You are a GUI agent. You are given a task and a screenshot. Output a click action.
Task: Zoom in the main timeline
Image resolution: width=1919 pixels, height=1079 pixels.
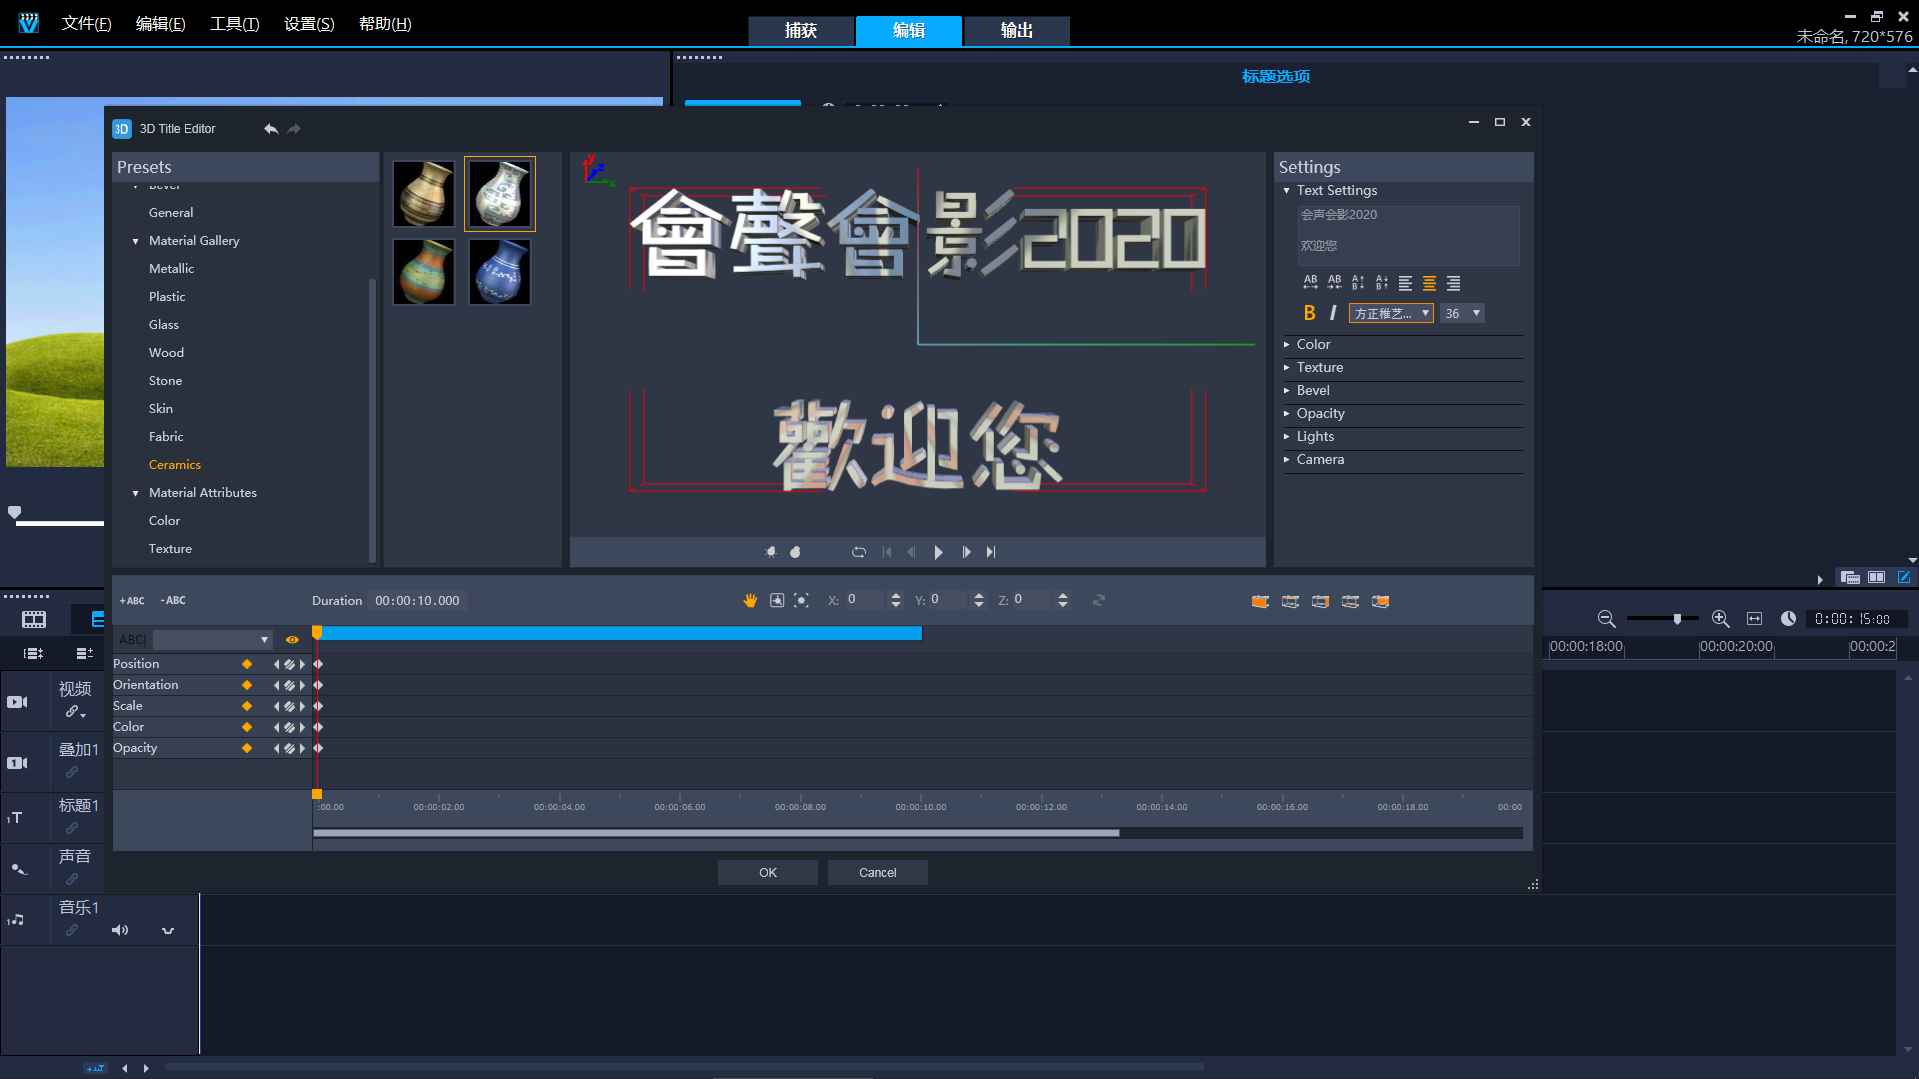1721,619
